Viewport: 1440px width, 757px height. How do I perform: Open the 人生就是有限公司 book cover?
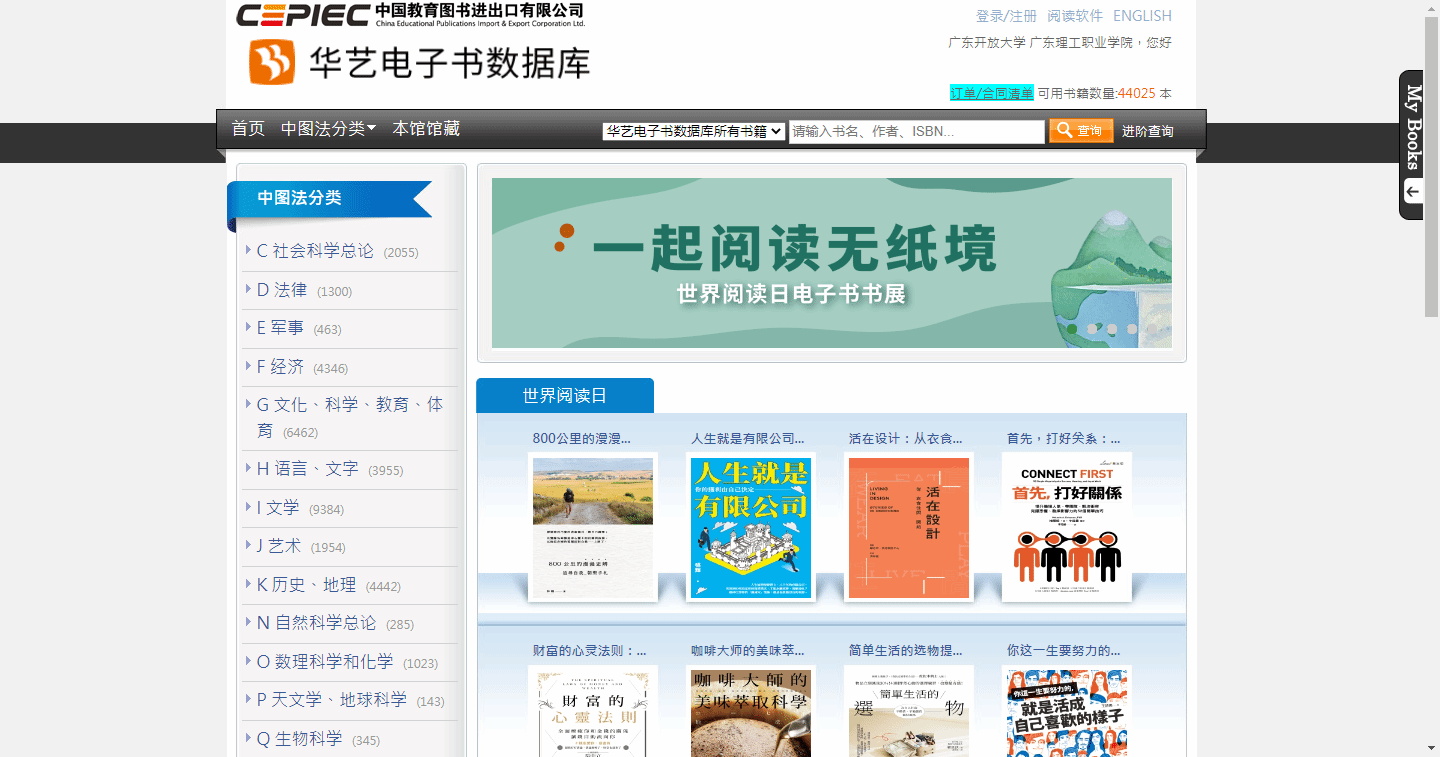[x=751, y=527]
